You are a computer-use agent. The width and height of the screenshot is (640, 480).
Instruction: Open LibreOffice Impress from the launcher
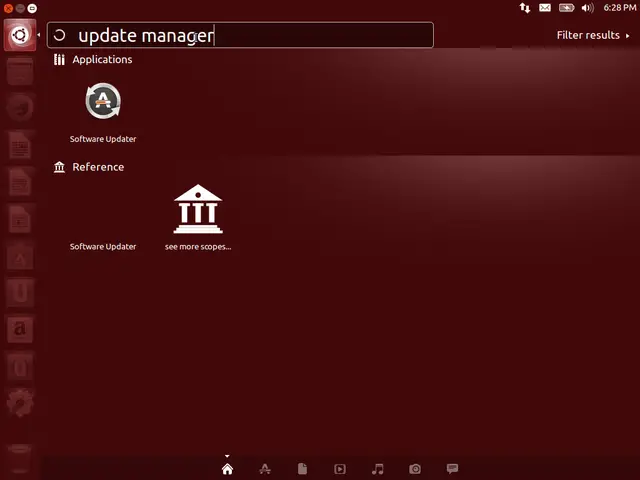tap(20, 220)
